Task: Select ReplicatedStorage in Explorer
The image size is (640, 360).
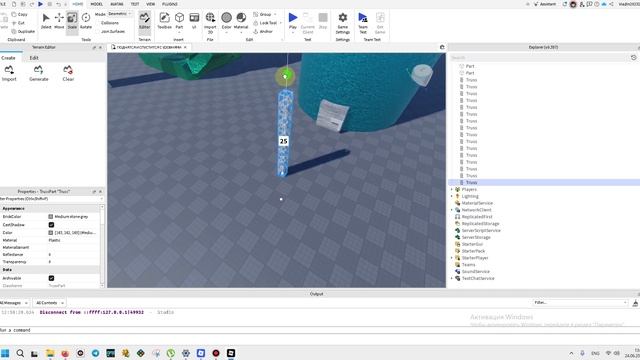Action: [480, 224]
